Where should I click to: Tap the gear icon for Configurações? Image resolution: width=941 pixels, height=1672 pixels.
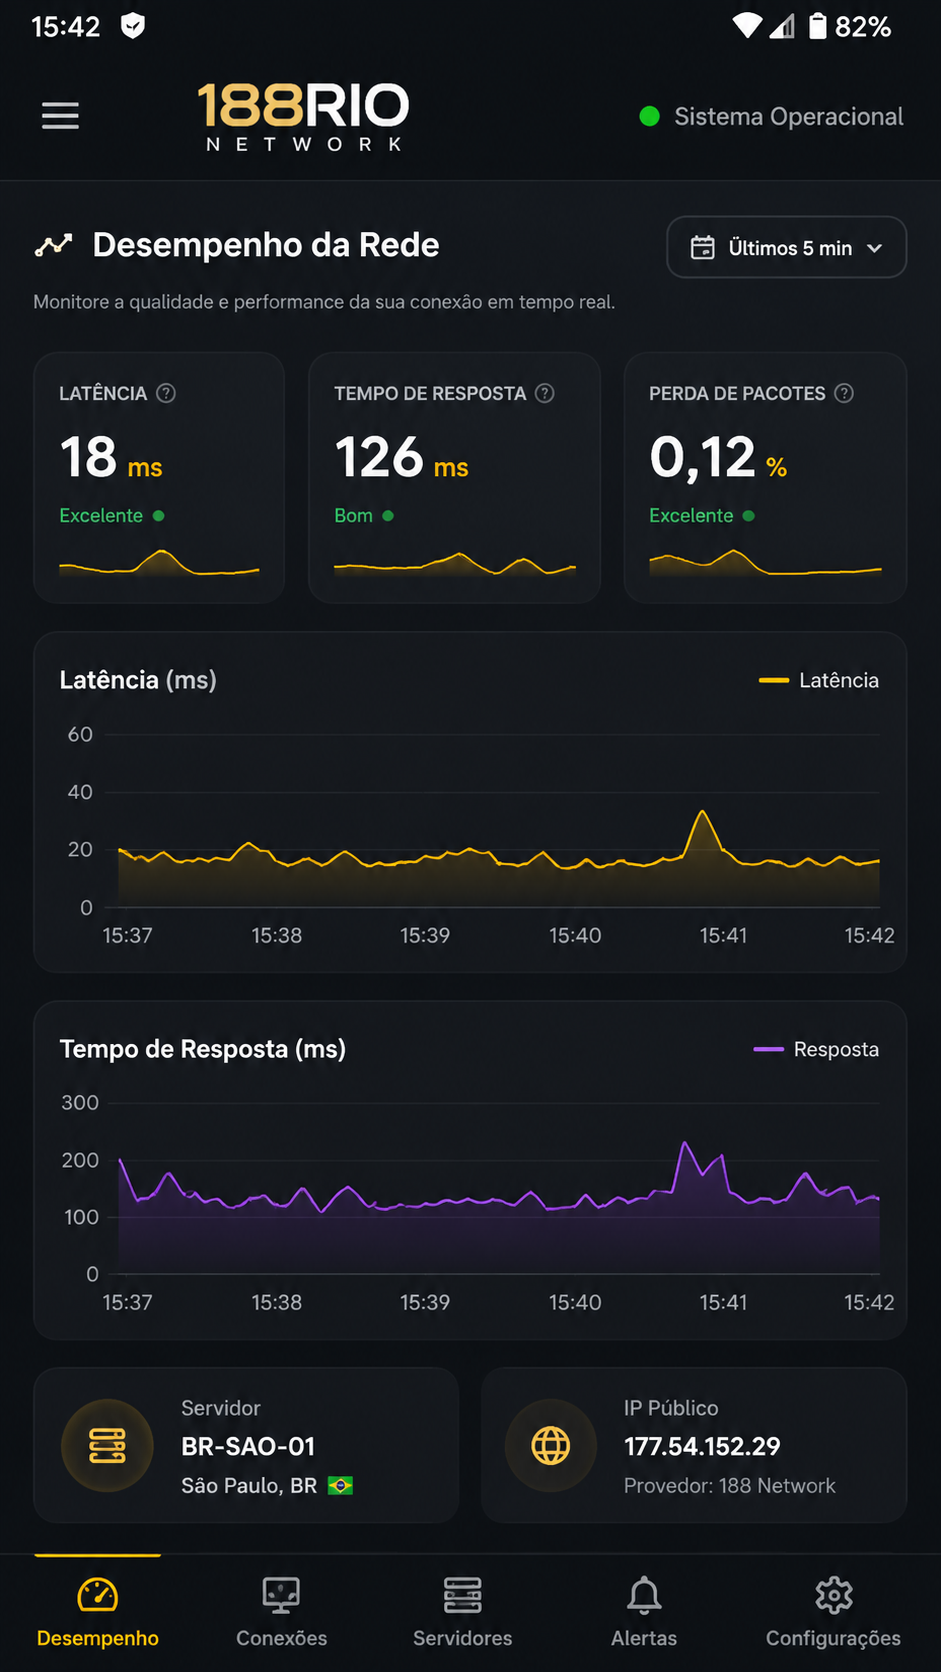click(833, 1595)
